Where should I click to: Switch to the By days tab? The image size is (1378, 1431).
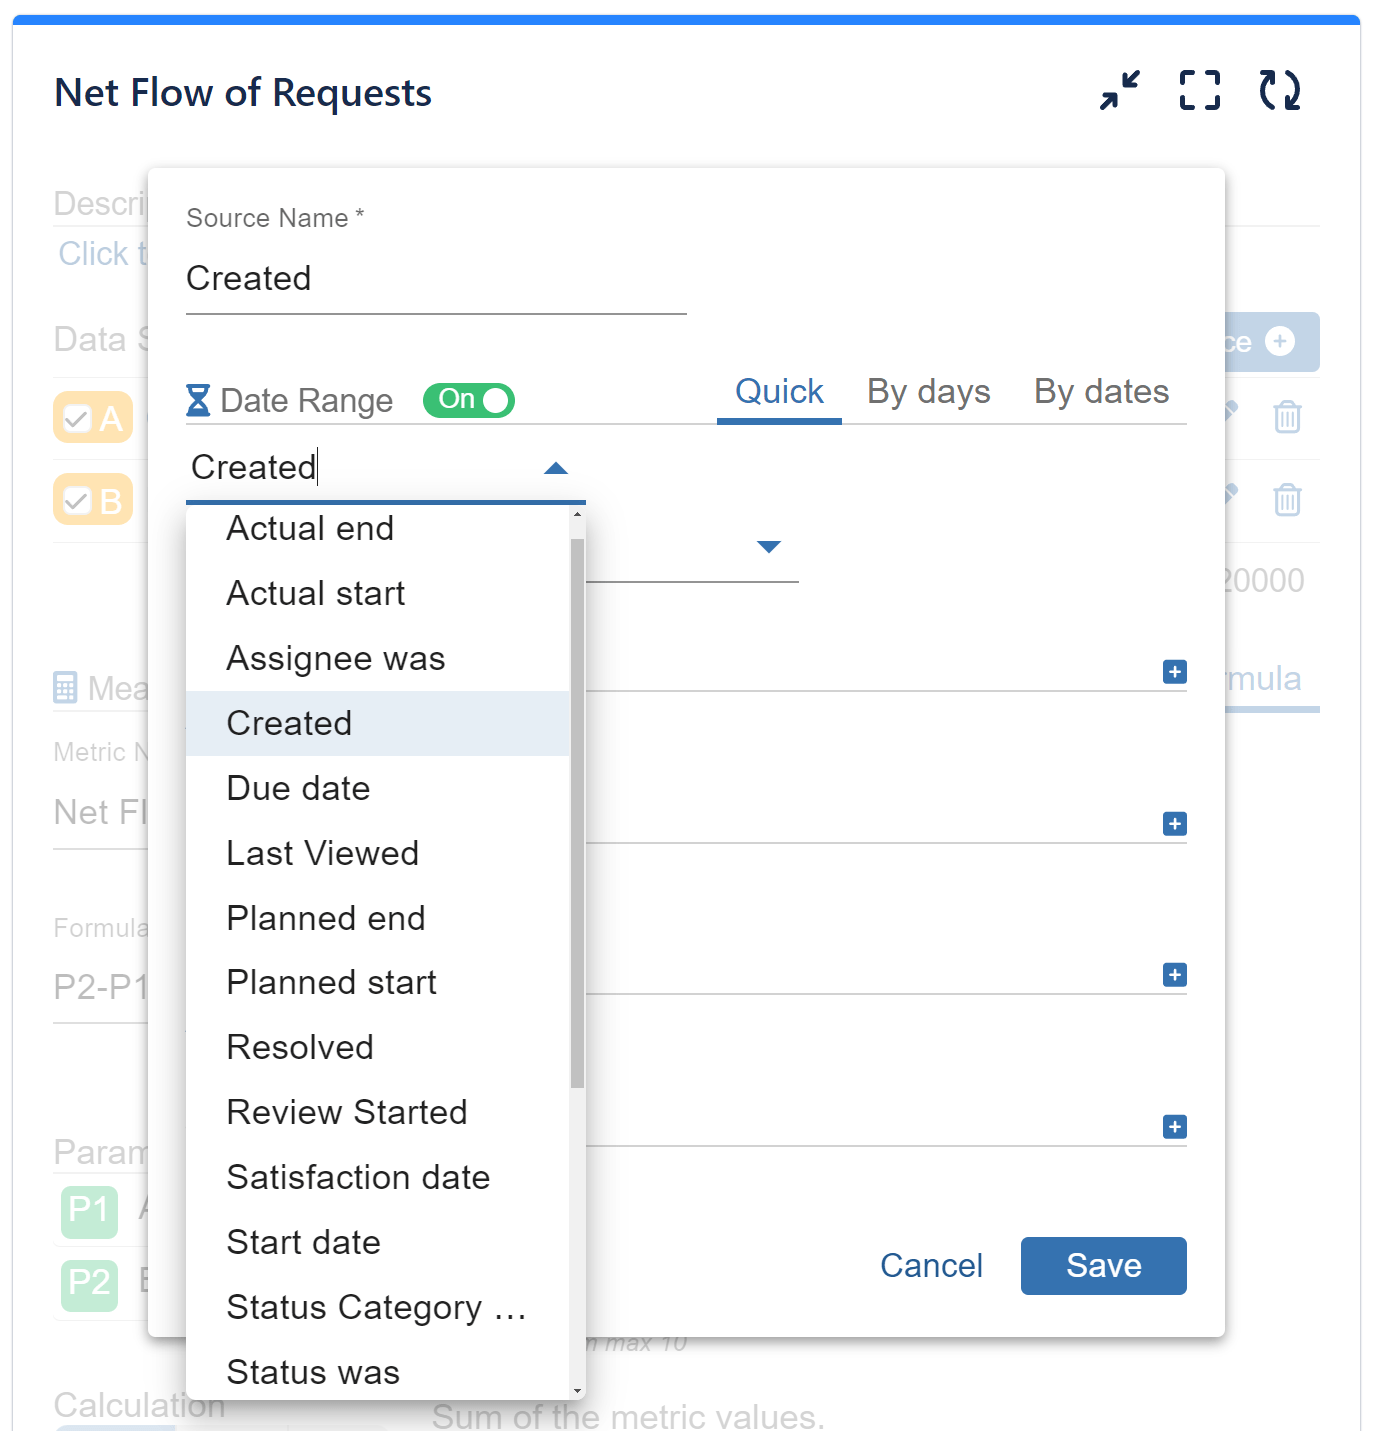click(928, 392)
